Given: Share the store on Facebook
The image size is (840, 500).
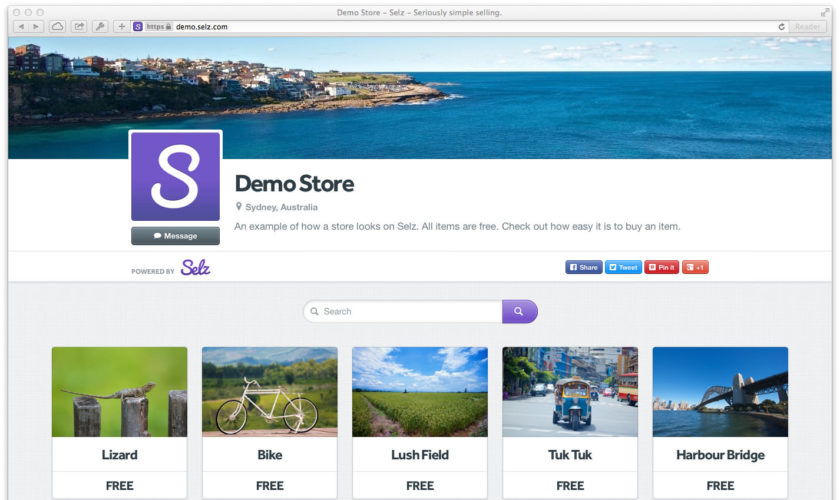Looking at the screenshot, I should pyautogui.click(x=583, y=267).
